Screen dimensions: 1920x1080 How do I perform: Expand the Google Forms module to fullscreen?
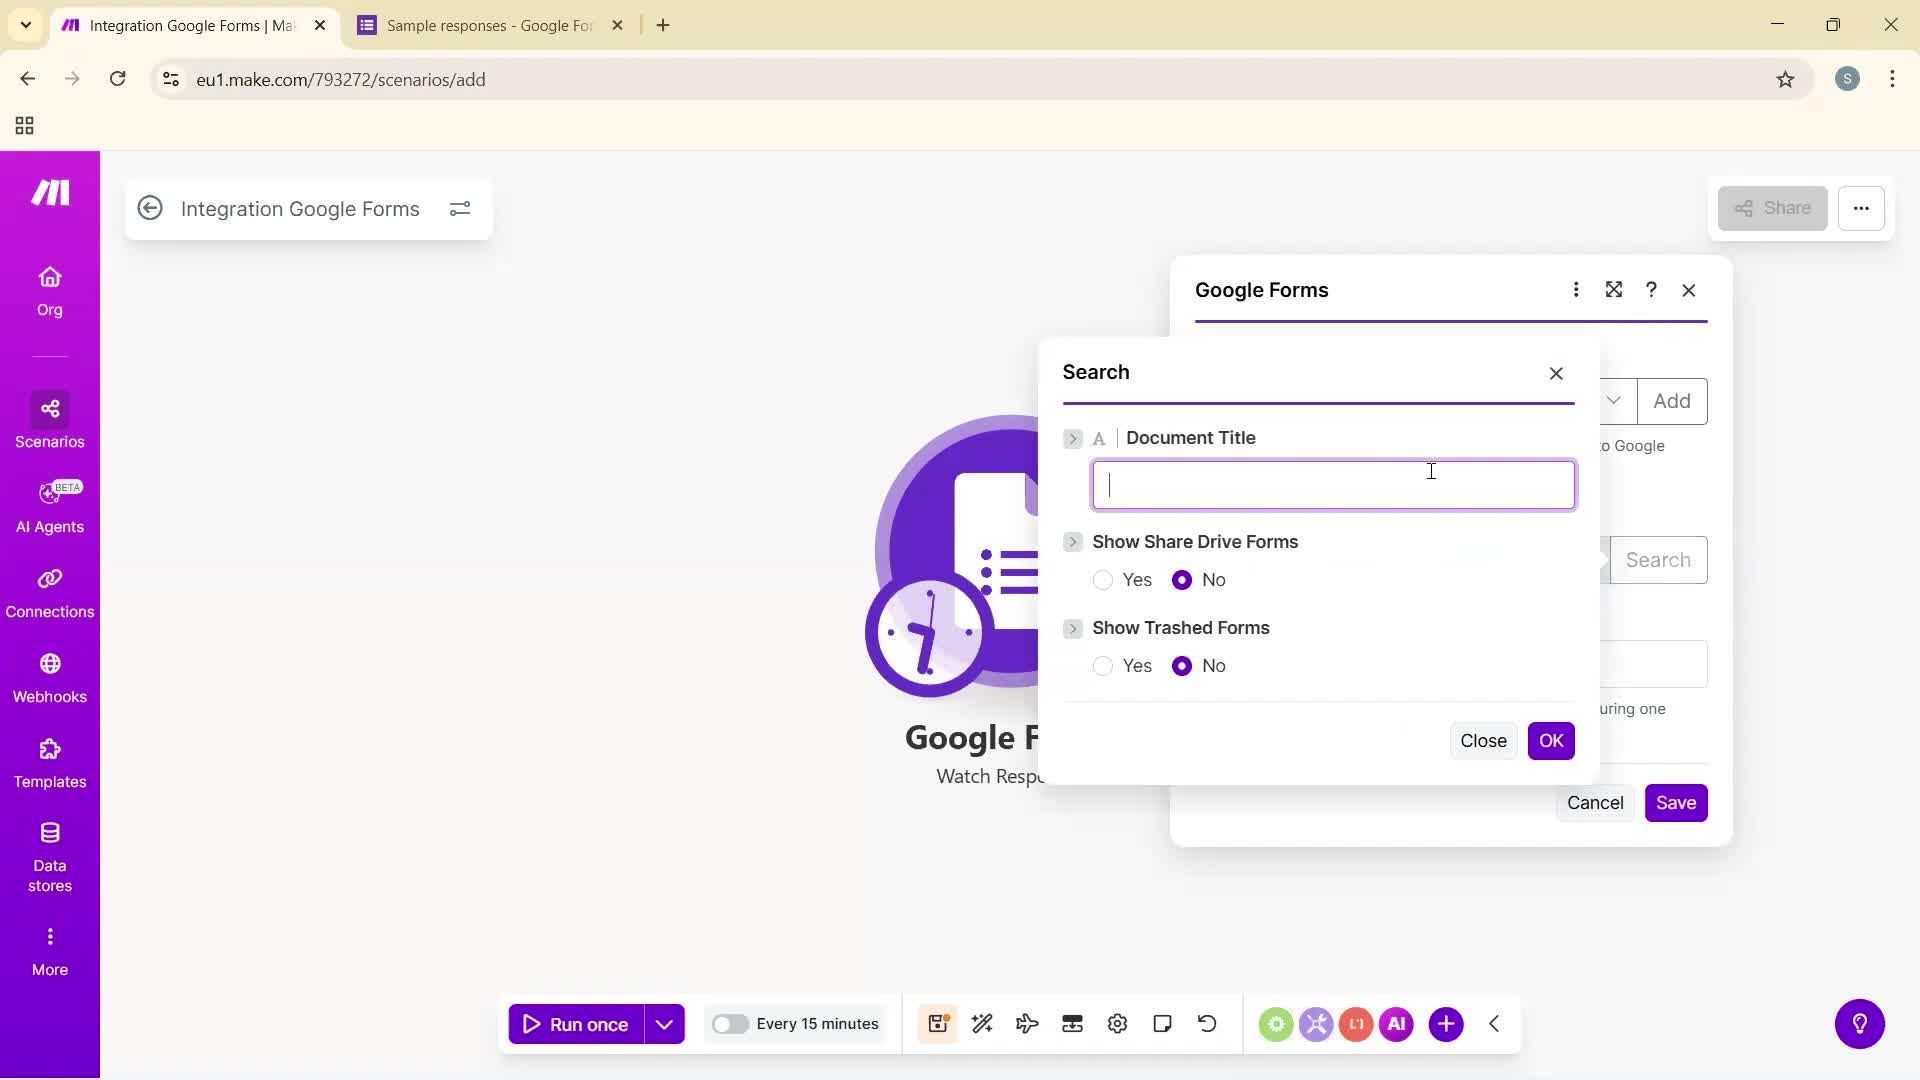click(x=1613, y=289)
